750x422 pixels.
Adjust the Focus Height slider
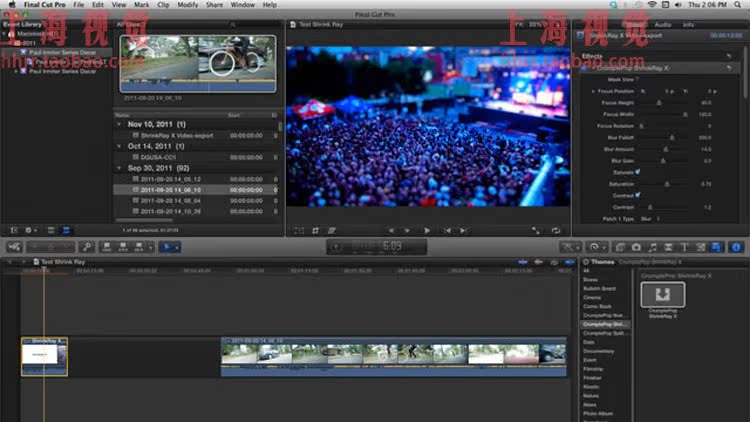coord(659,103)
